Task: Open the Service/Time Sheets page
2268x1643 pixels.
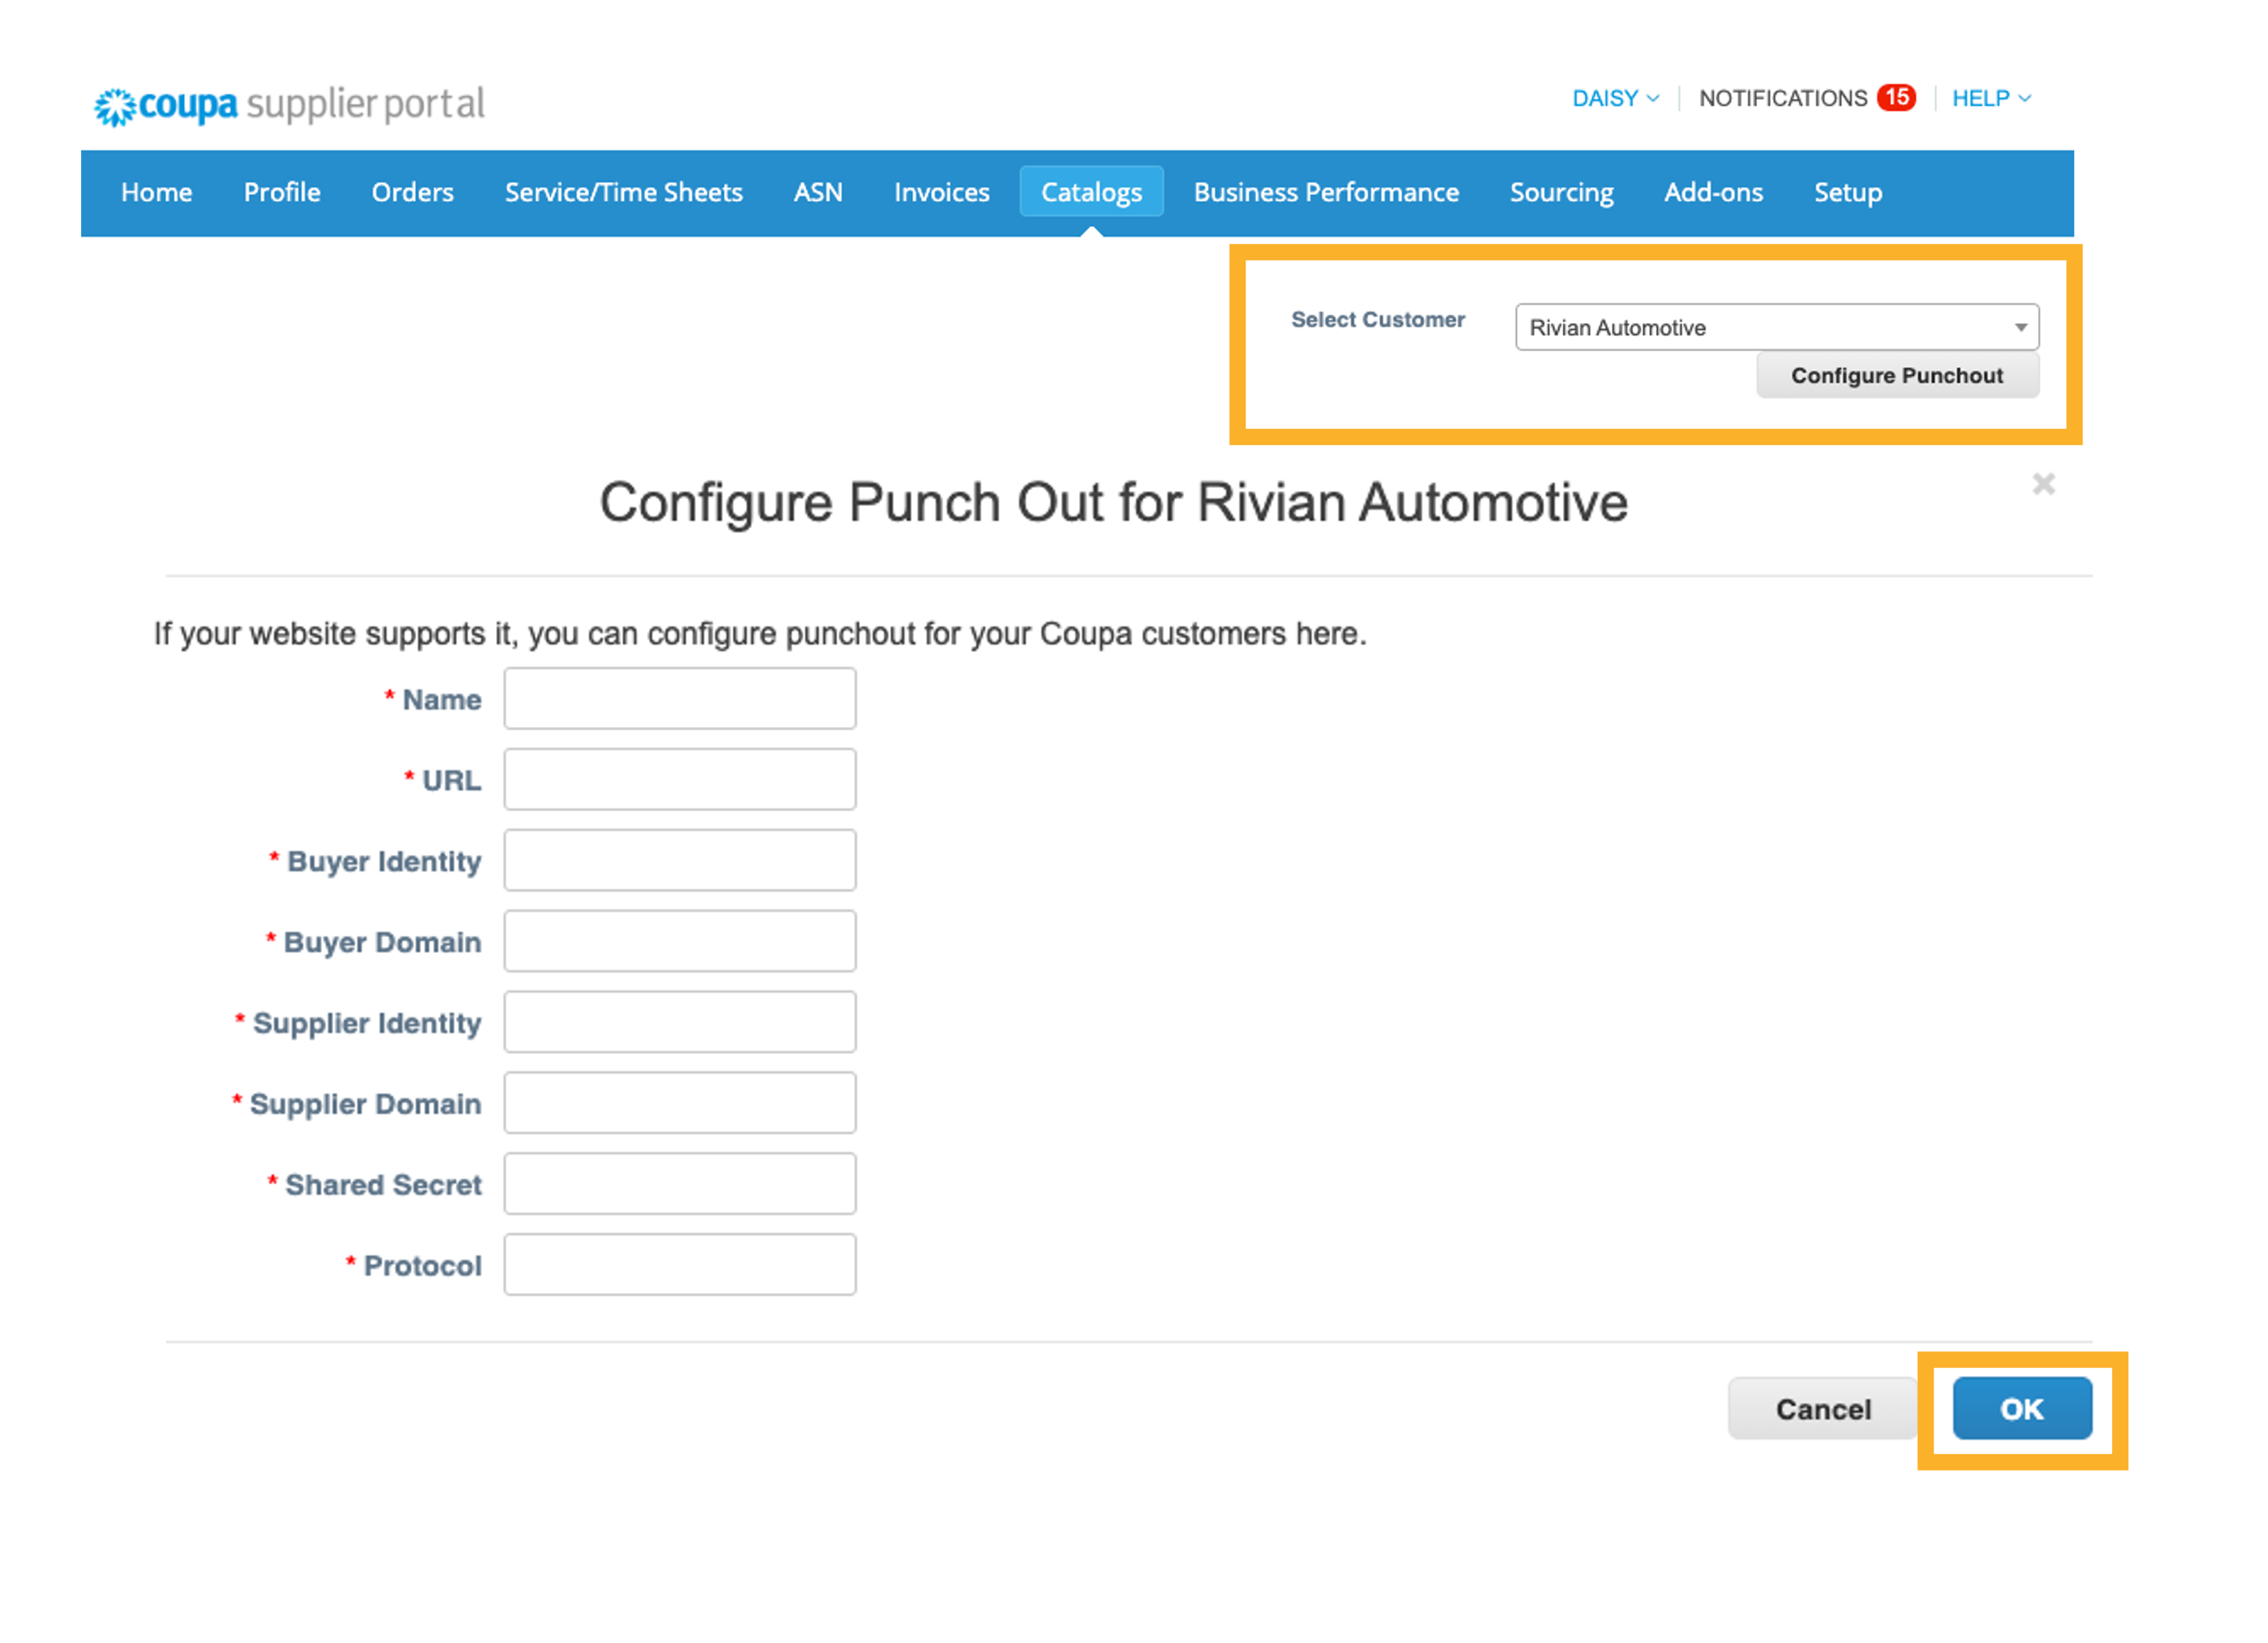Action: point(623,192)
